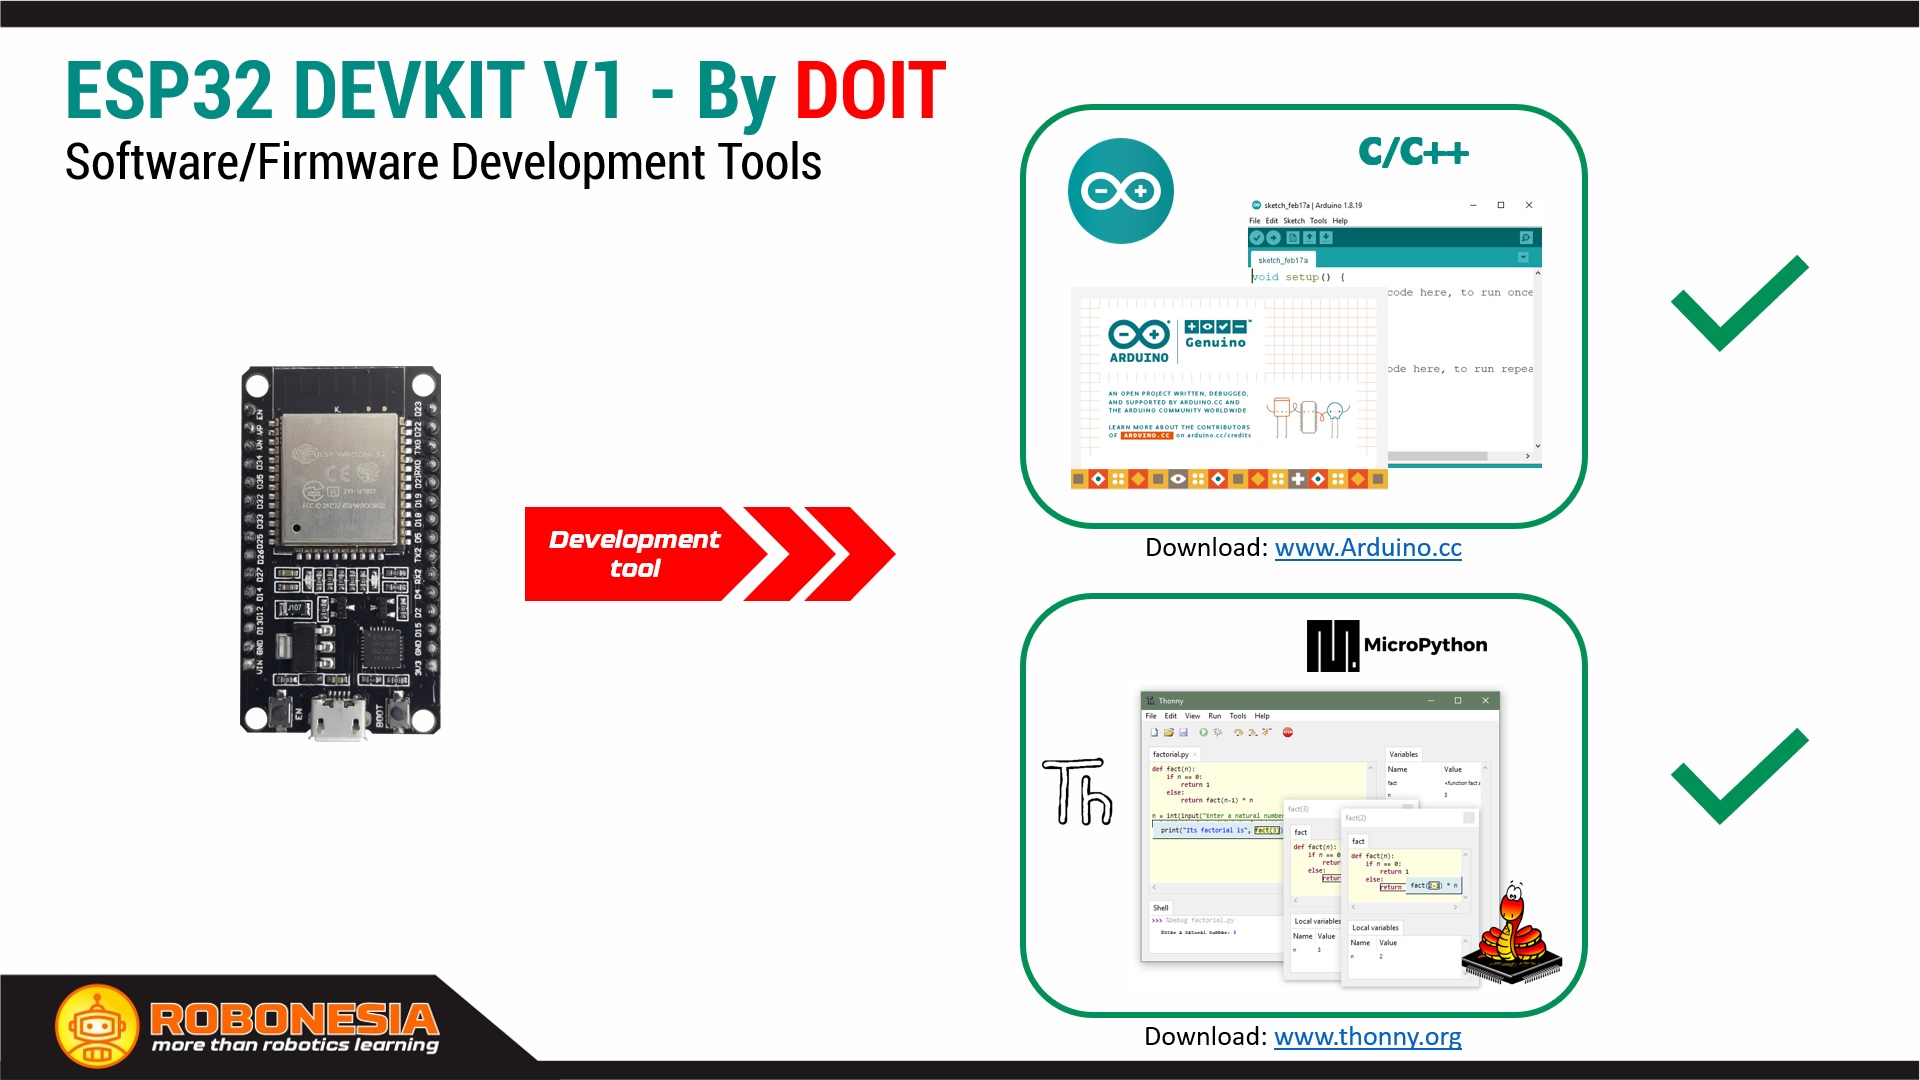
Task: Click the Thonny Th logo
Action: coord(1077,792)
